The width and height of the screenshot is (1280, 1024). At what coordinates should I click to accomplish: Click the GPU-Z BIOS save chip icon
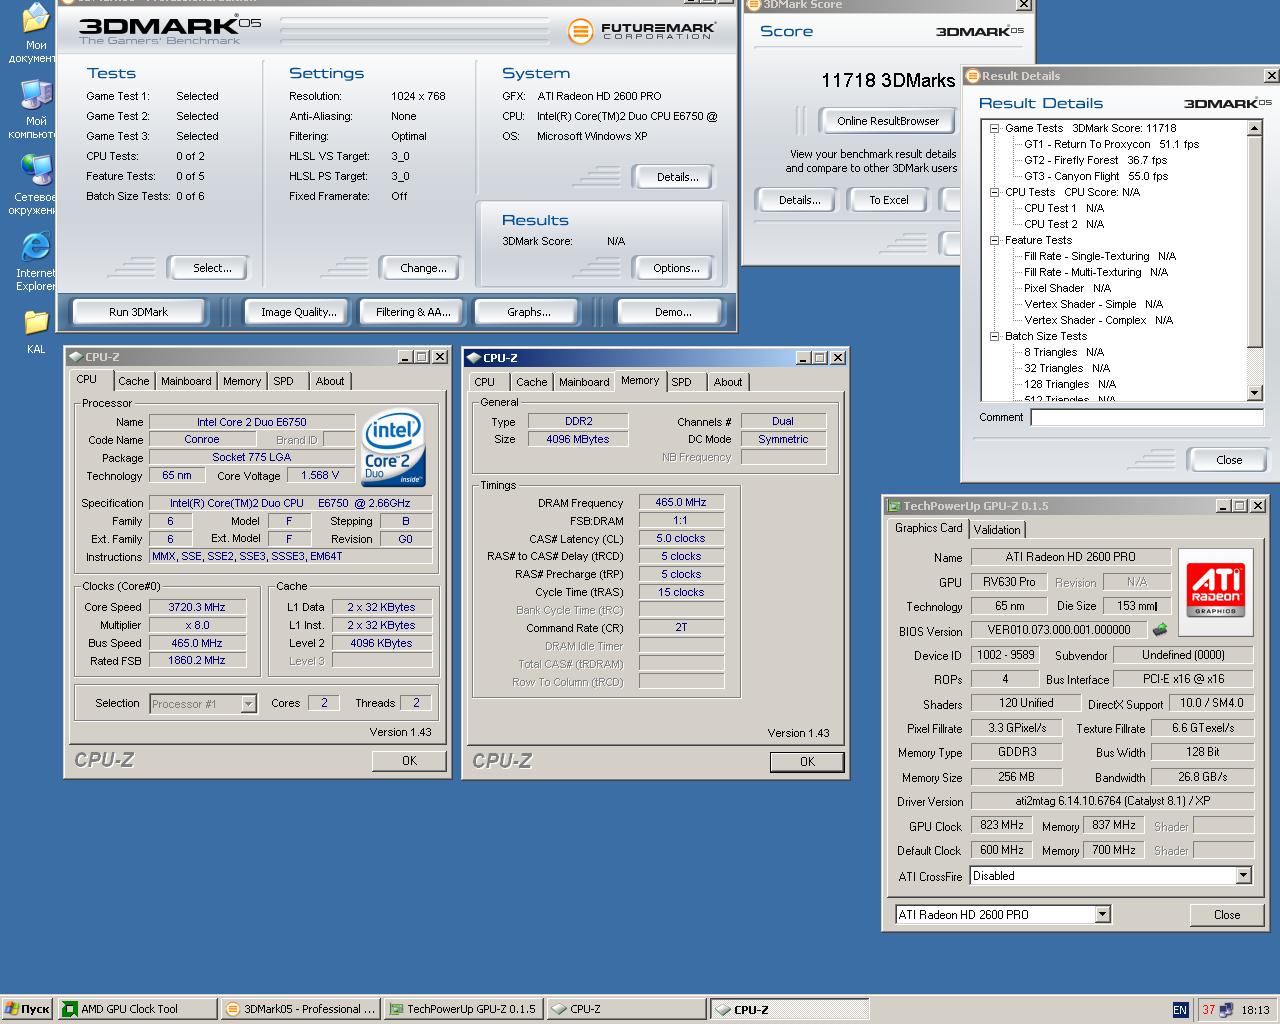tap(1160, 630)
